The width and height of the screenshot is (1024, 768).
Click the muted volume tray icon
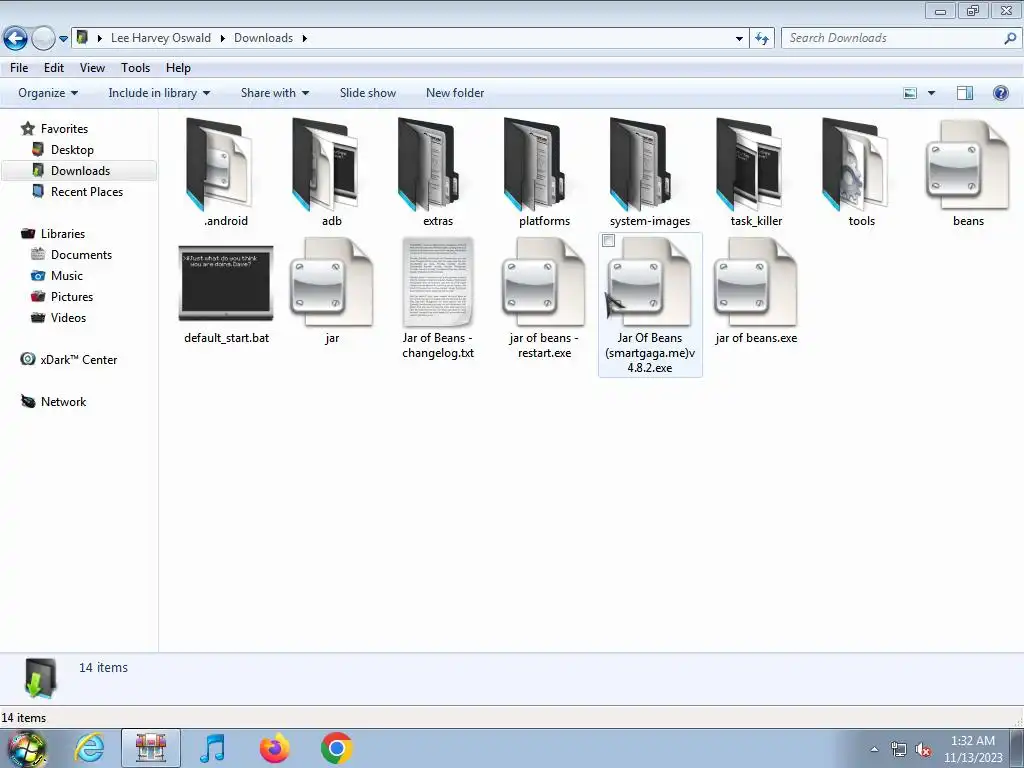click(x=923, y=750)
